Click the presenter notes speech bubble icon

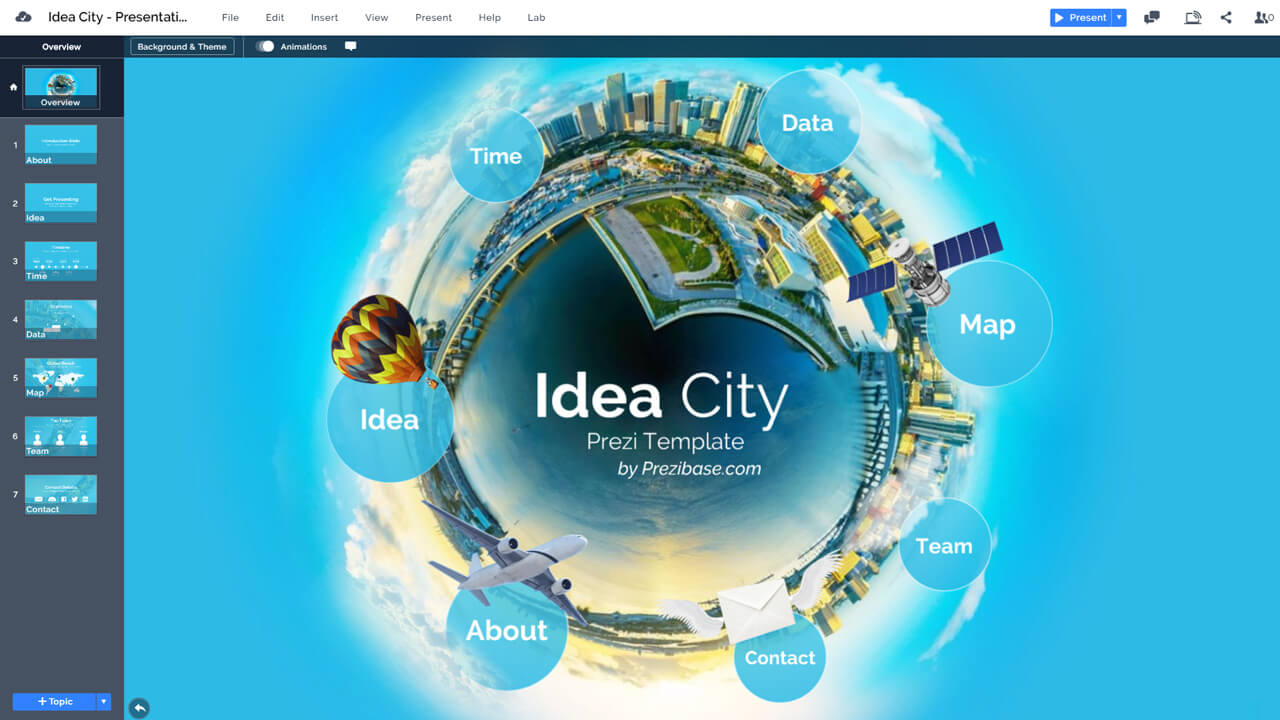pyautogui.click(x=350, y=46)
